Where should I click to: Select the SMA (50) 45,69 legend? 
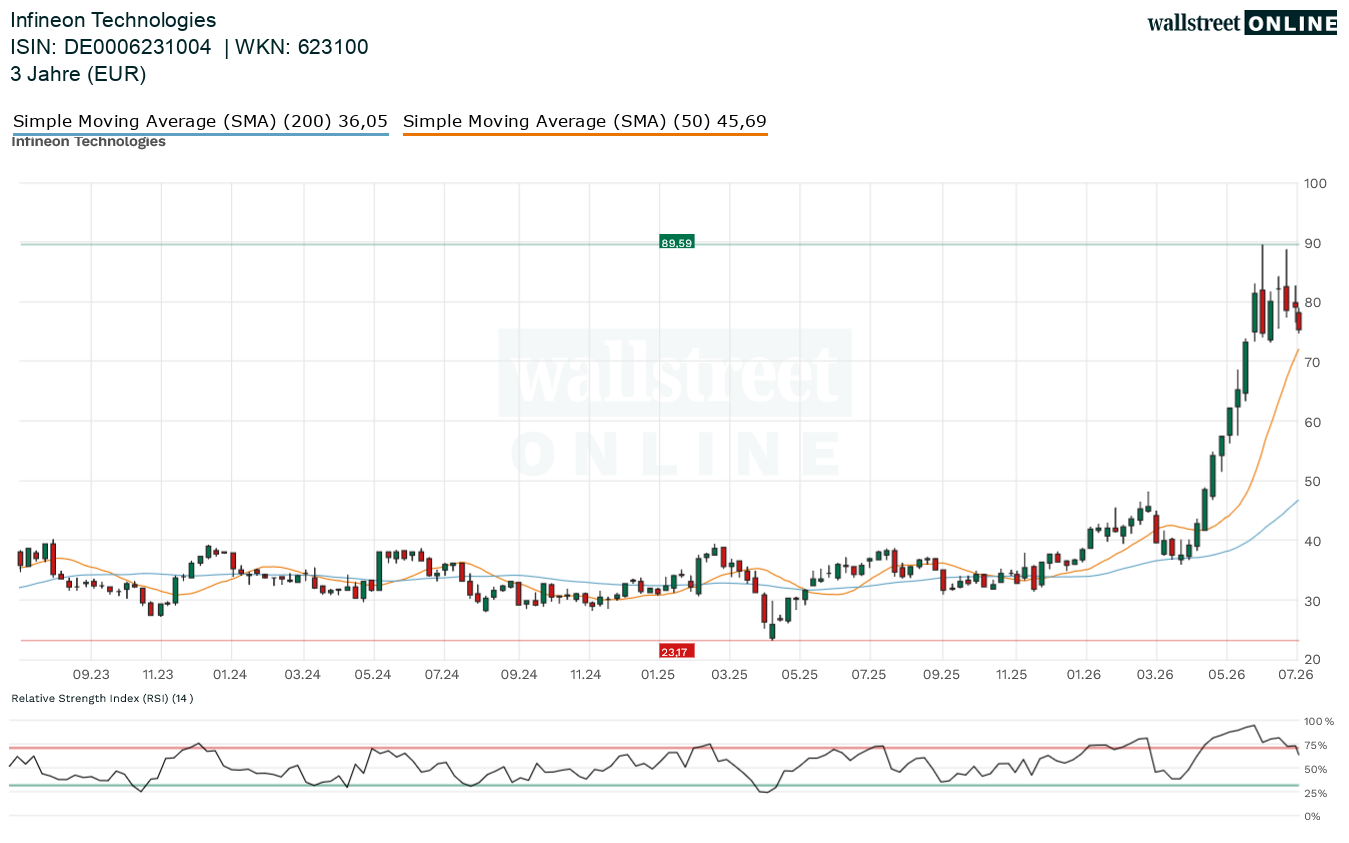[x=585, y=122]
